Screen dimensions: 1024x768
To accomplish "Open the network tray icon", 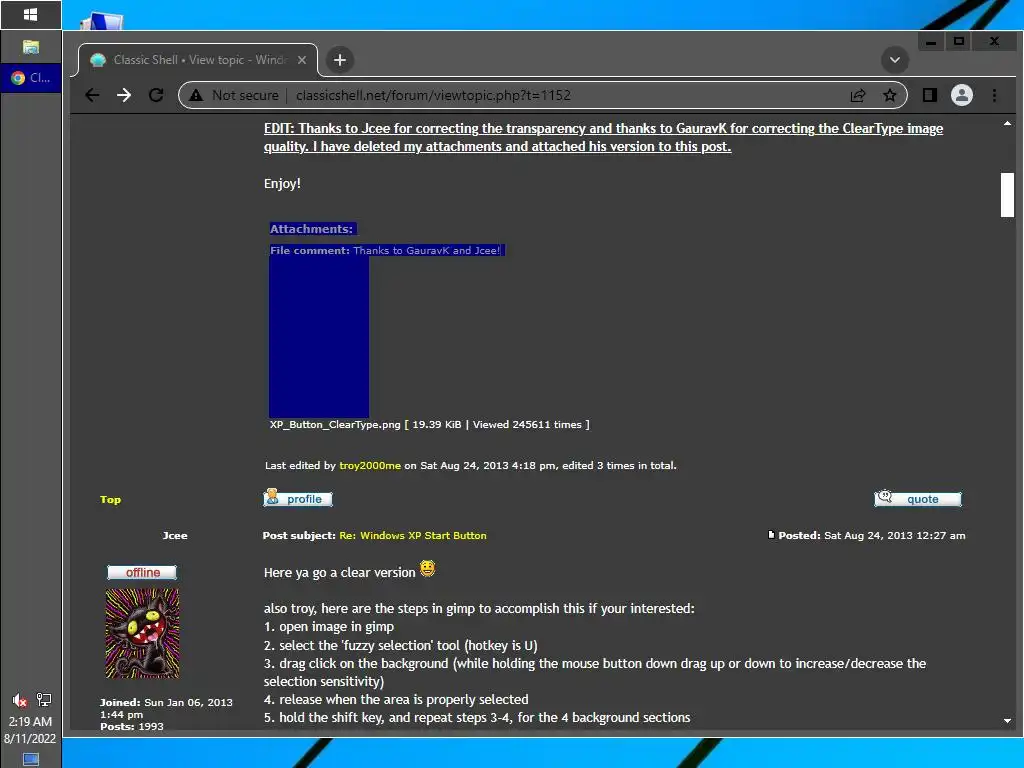I will 44,700.
